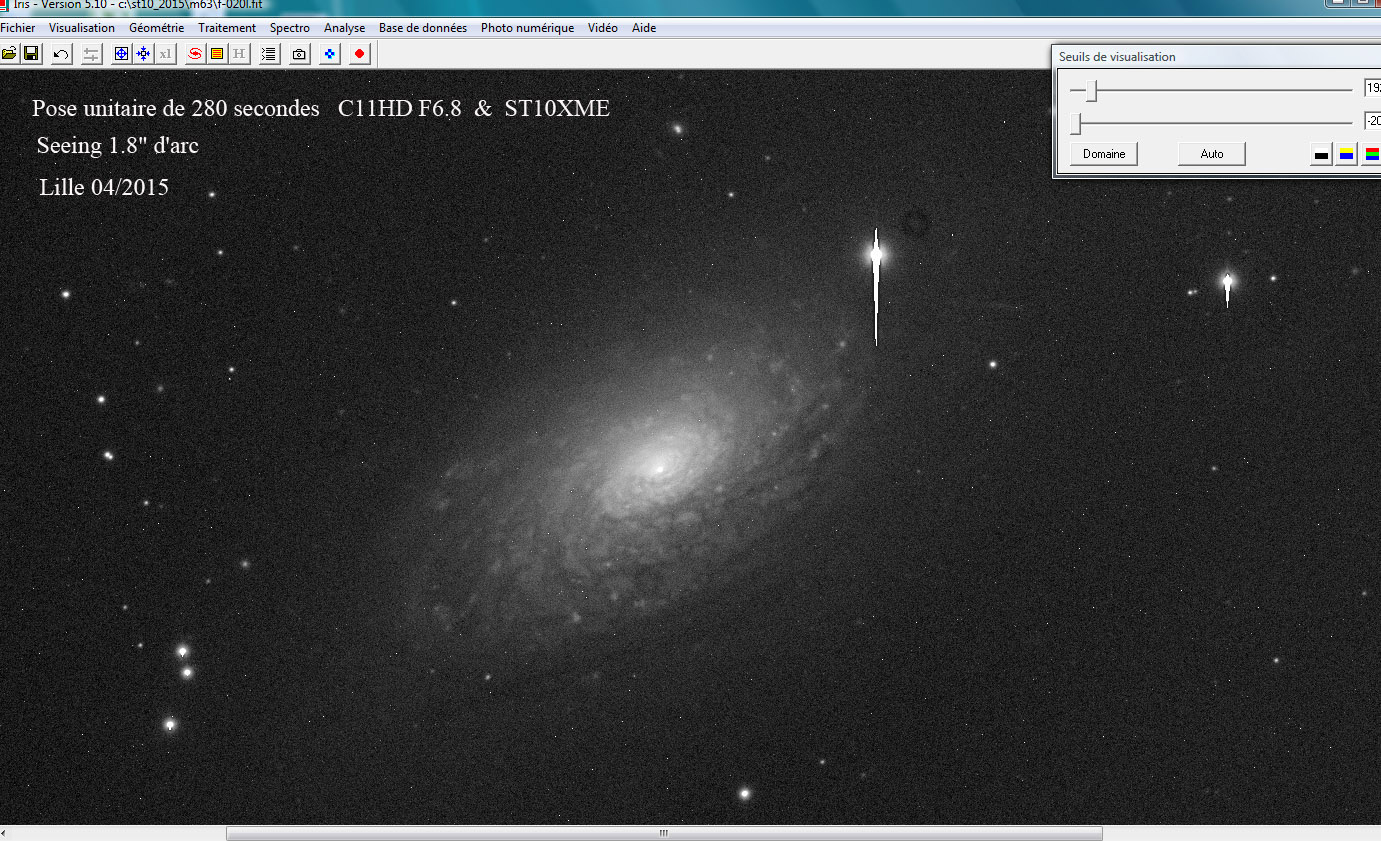
Task: Click the red dot toolbar icon
Action: click(x=359, y=53)
